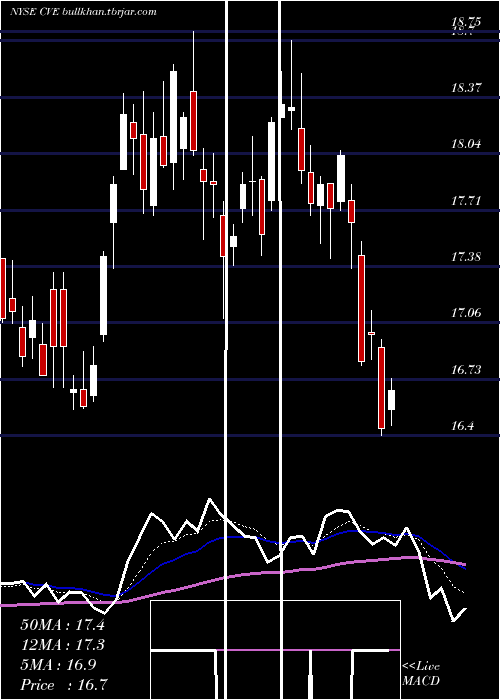Click the 5MA : 16.9 readout

tap(58, 665)
